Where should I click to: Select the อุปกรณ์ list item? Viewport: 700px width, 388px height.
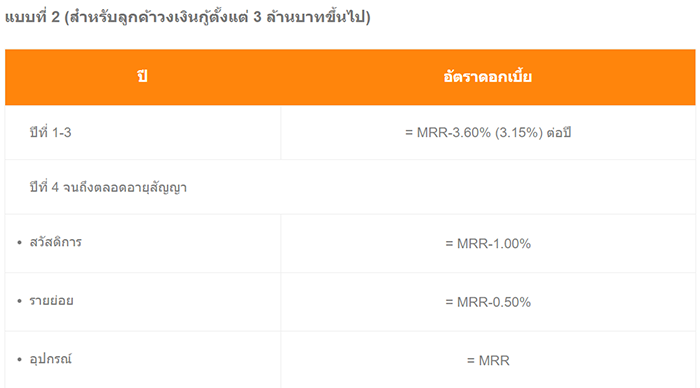(x=50, y=359)
